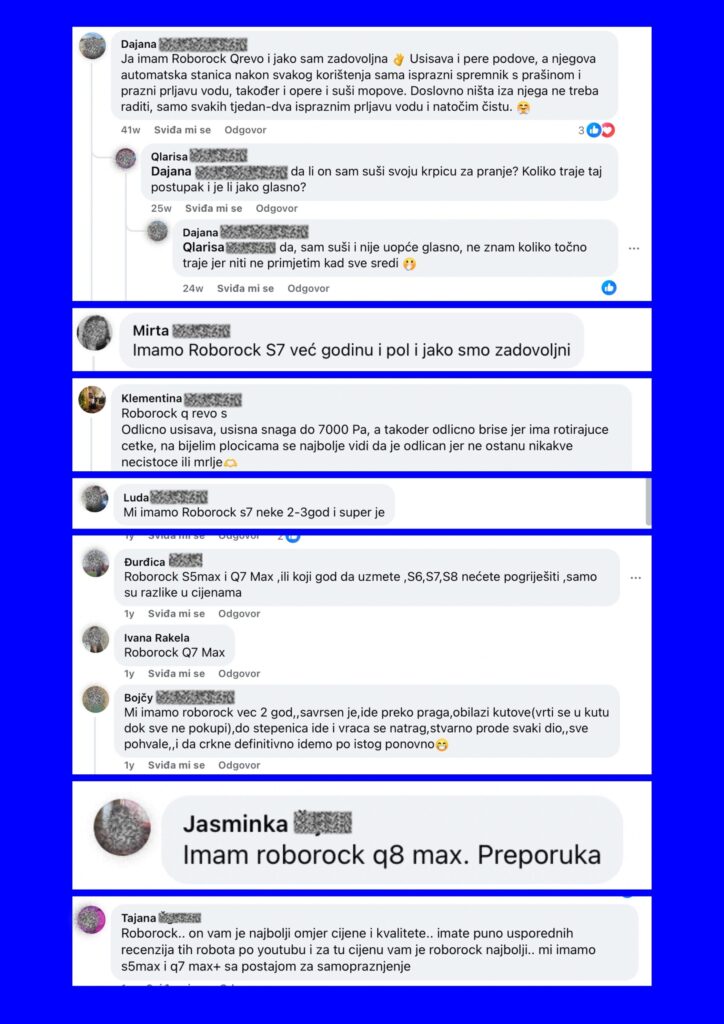Click Qlarisa's profile avatar
This screenshot has height=1024, width=724.
[125, 158]
